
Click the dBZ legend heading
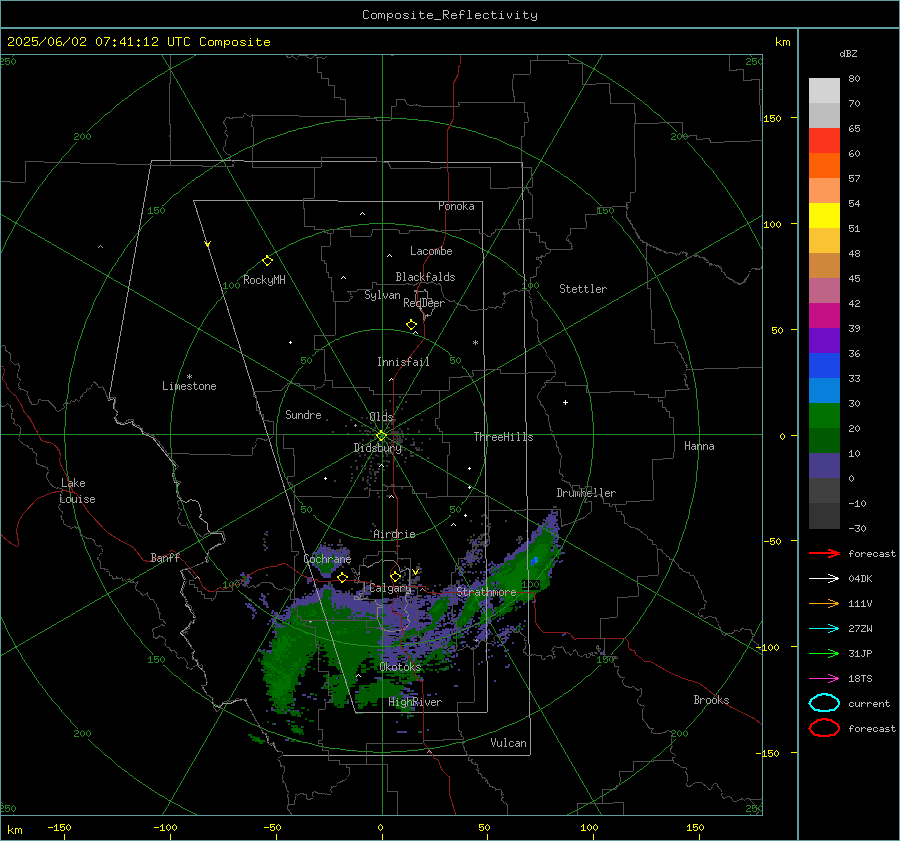coord(848,54)
